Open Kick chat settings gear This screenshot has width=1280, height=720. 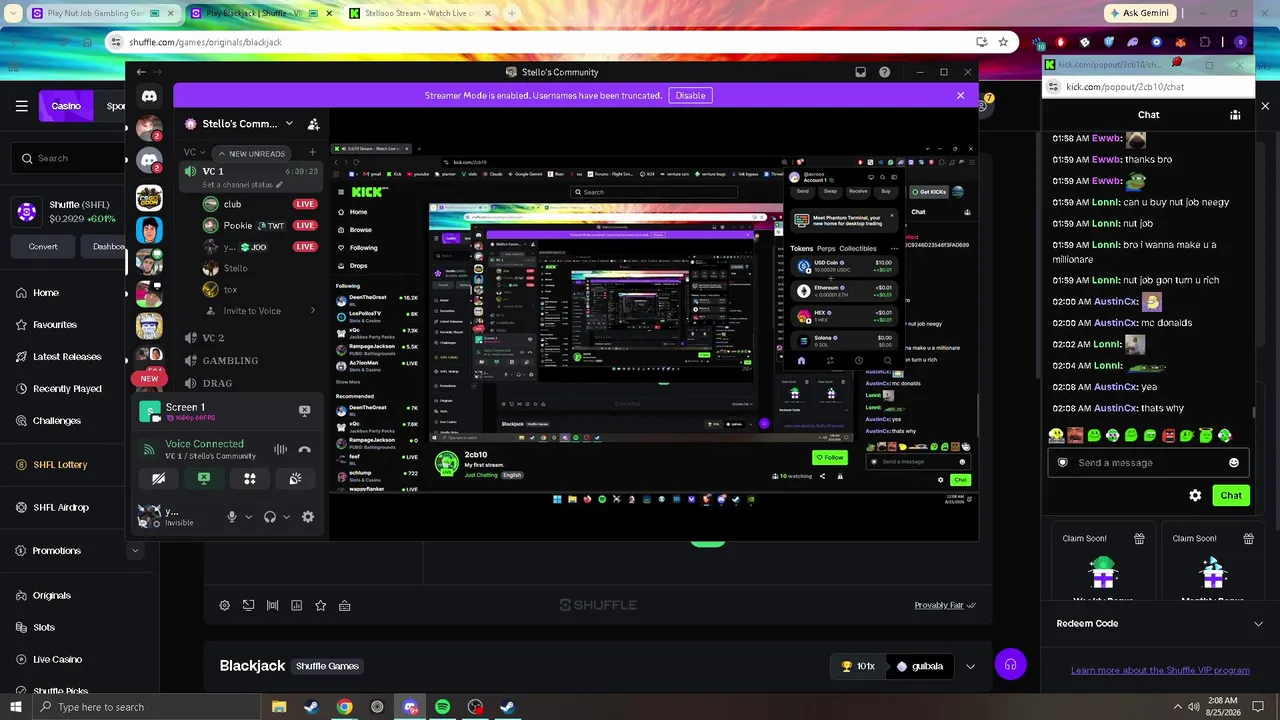click(x=1195, y=495)
